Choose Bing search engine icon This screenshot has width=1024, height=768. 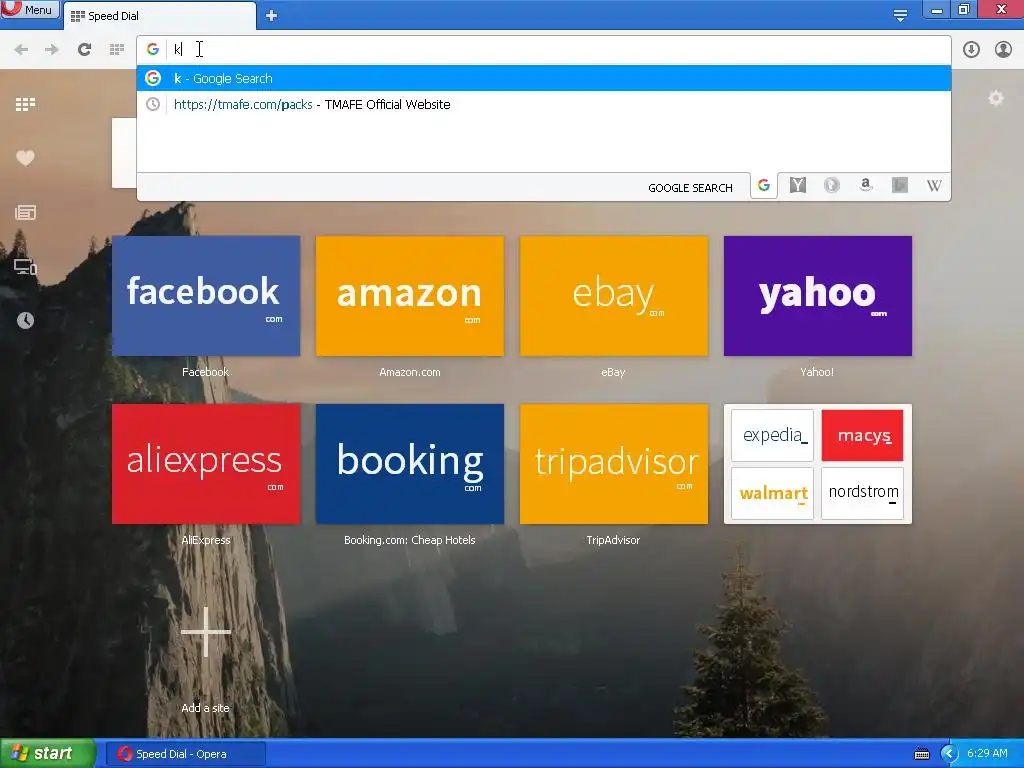pyautogui.click(x=900, y=185)
